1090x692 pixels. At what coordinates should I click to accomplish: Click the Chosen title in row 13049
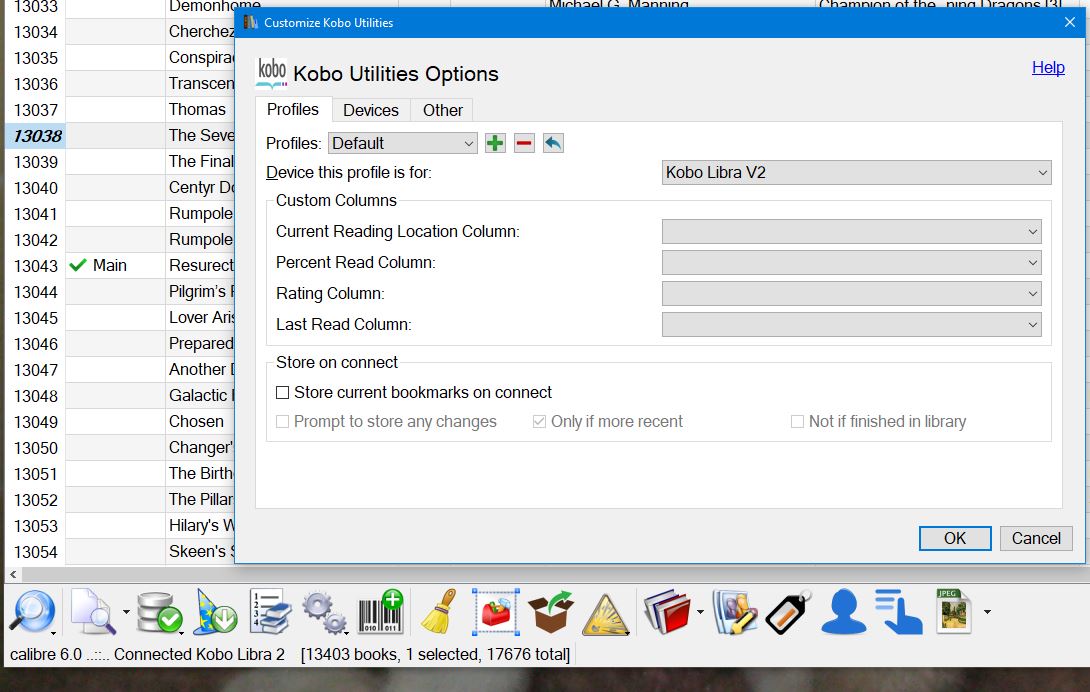click(x=196, y=421)
